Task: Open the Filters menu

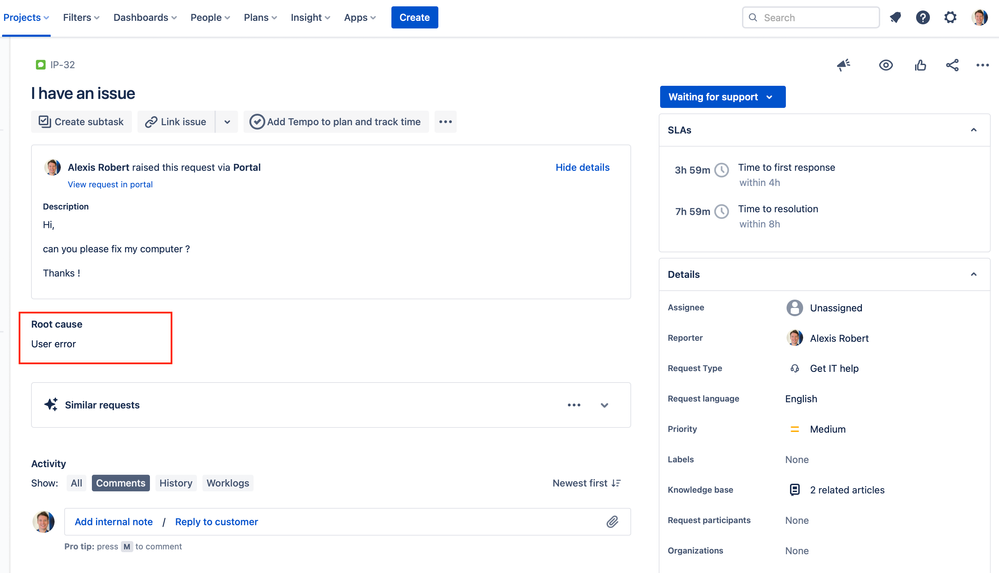Action: [81, 18]
